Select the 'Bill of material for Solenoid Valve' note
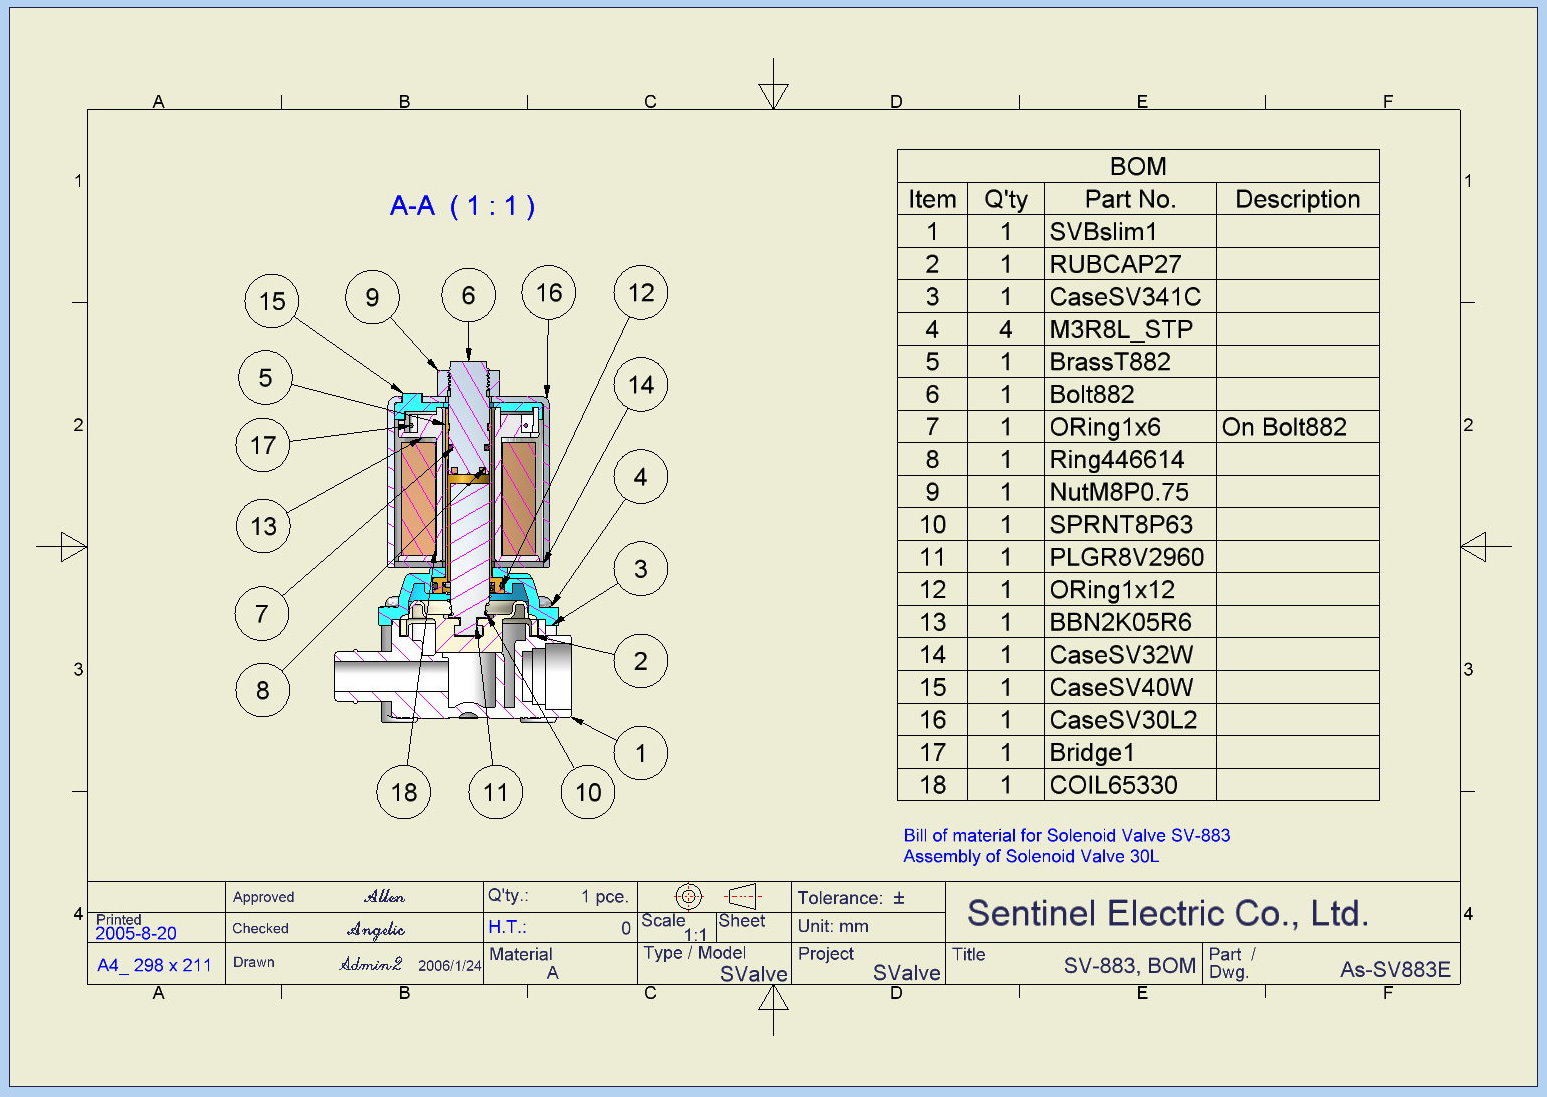The image size is (1547, 1097). 1066,835
